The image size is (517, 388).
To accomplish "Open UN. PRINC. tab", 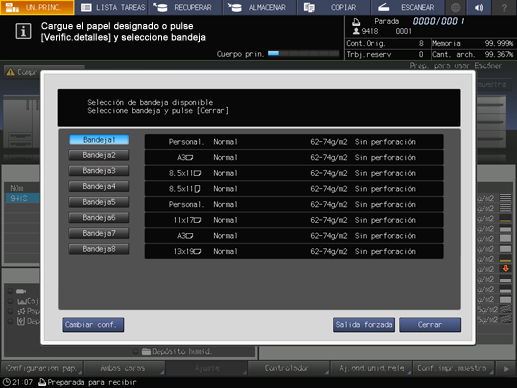I will coord(37,7).
